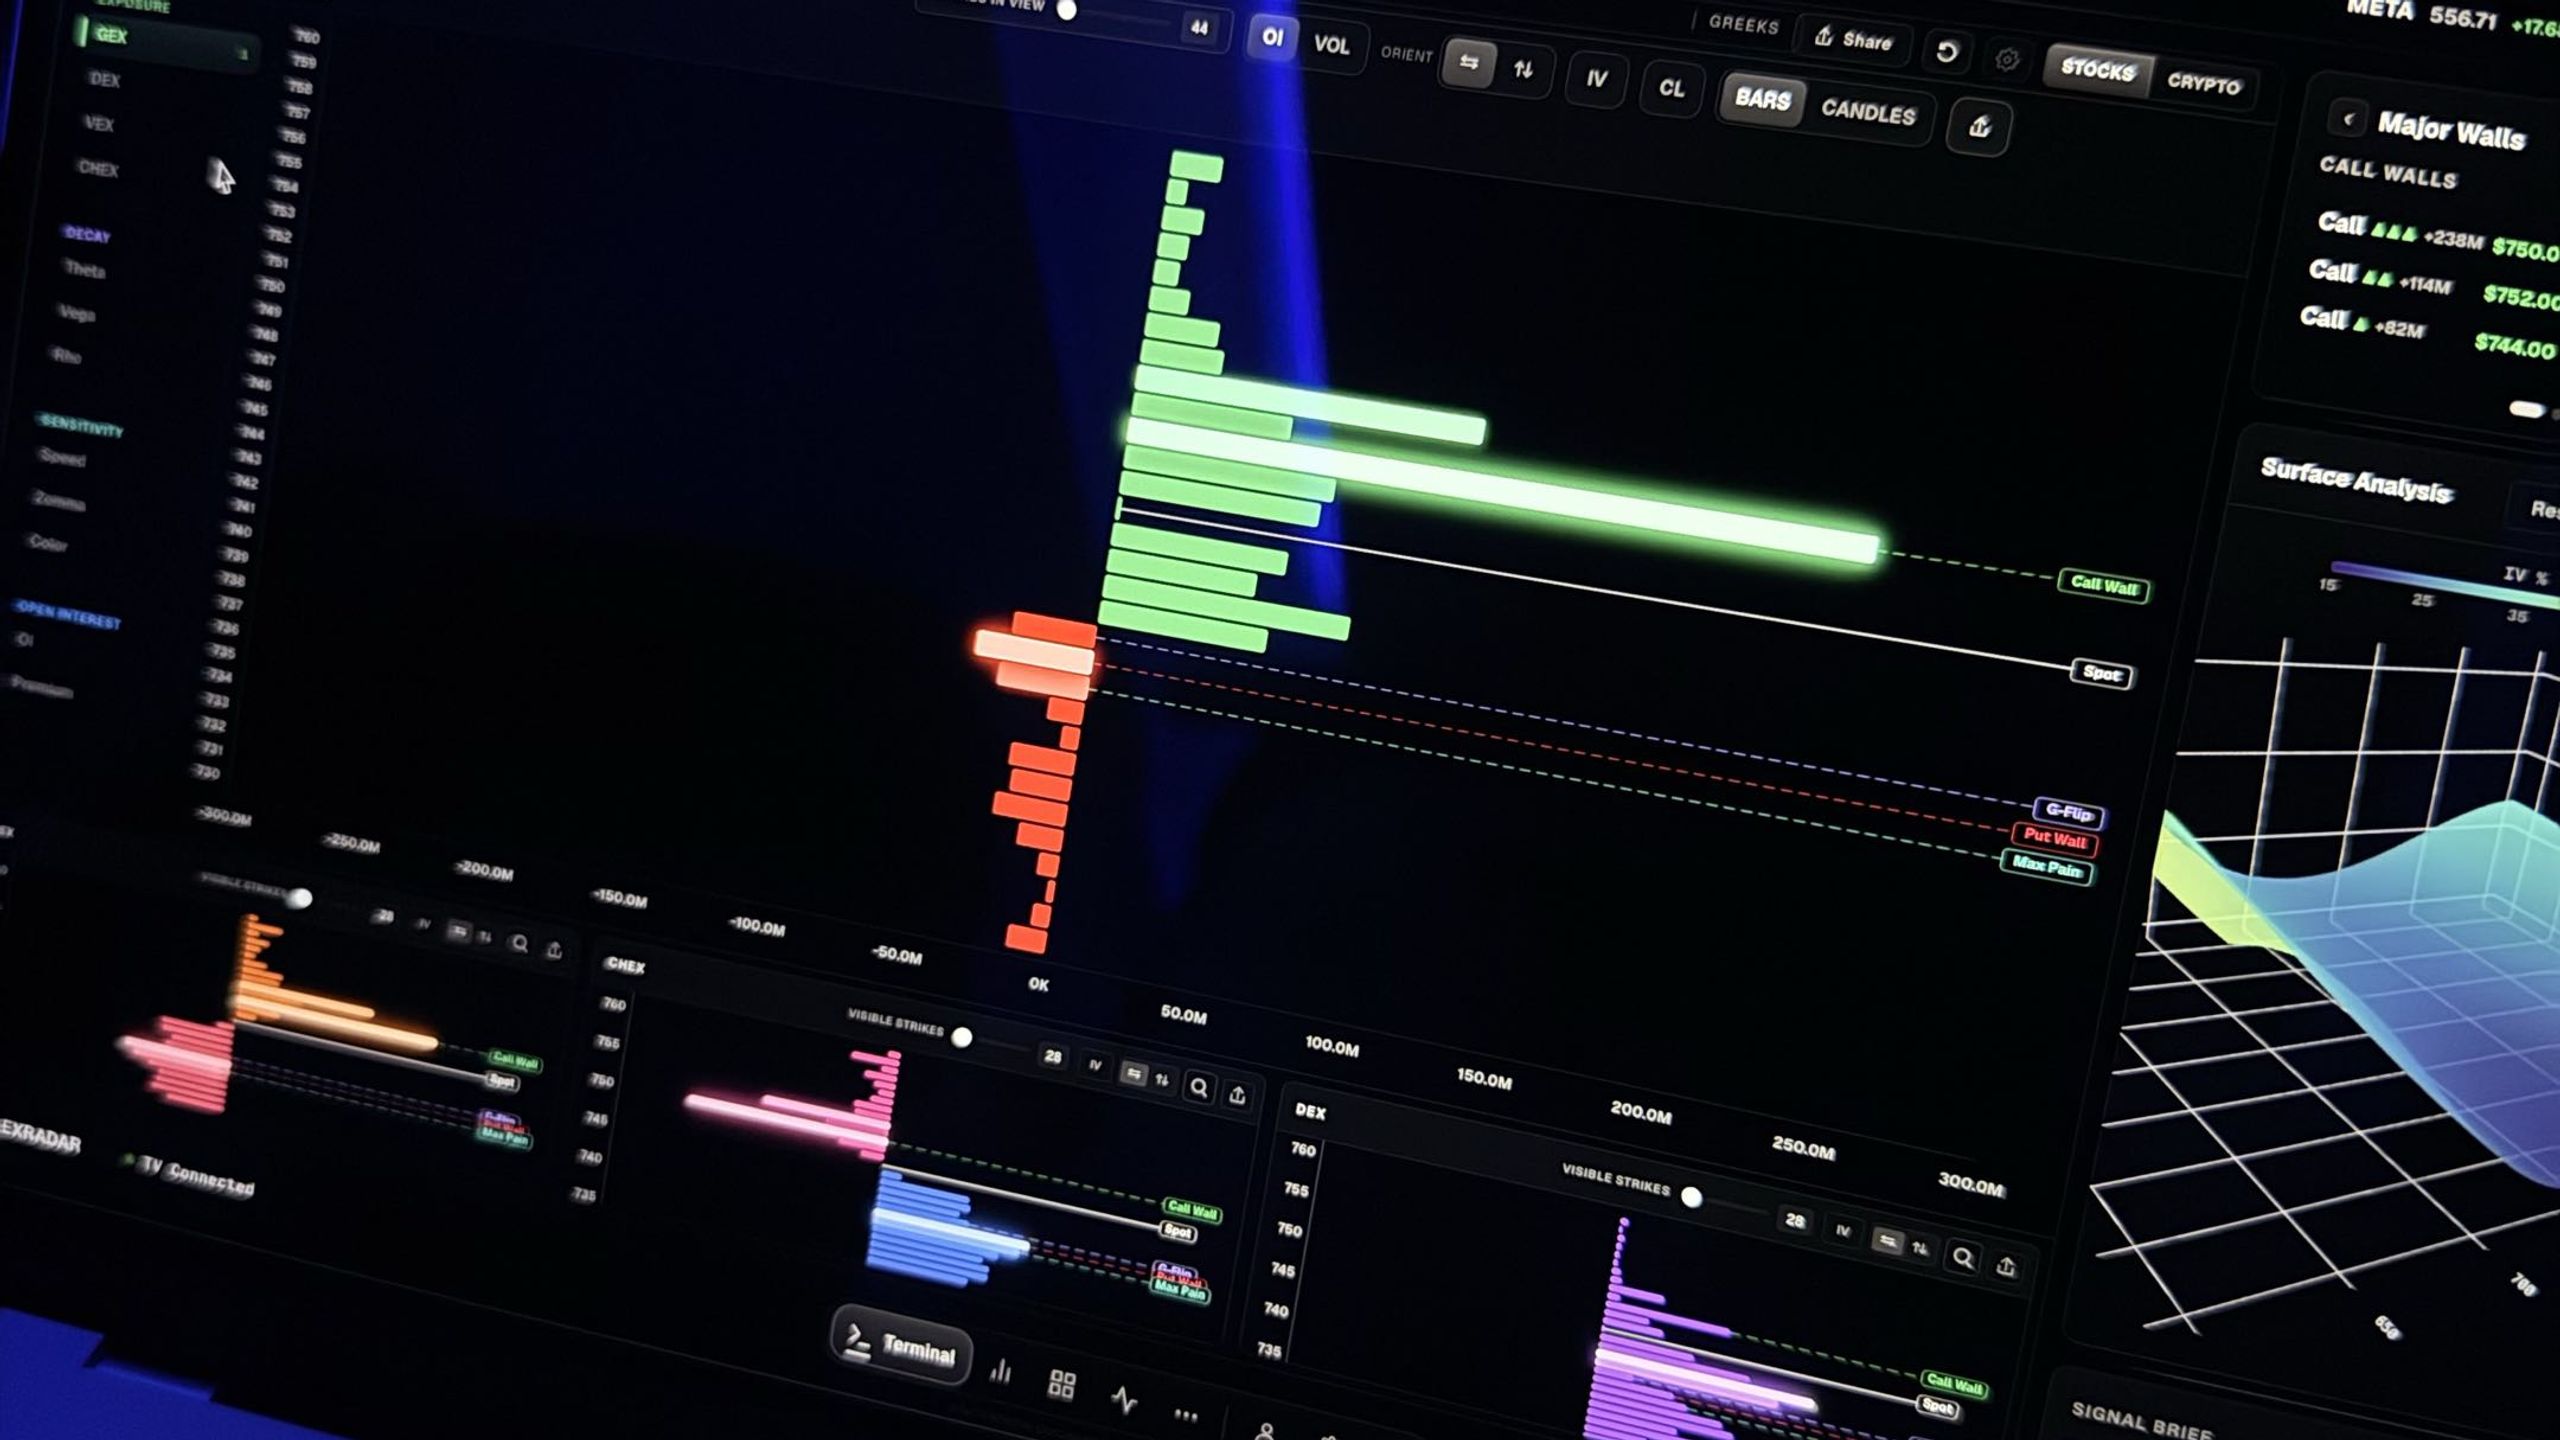2560x1440 pixels.
Task: Click the refresh icon next to Share
Action: [x=1946, y=51]
